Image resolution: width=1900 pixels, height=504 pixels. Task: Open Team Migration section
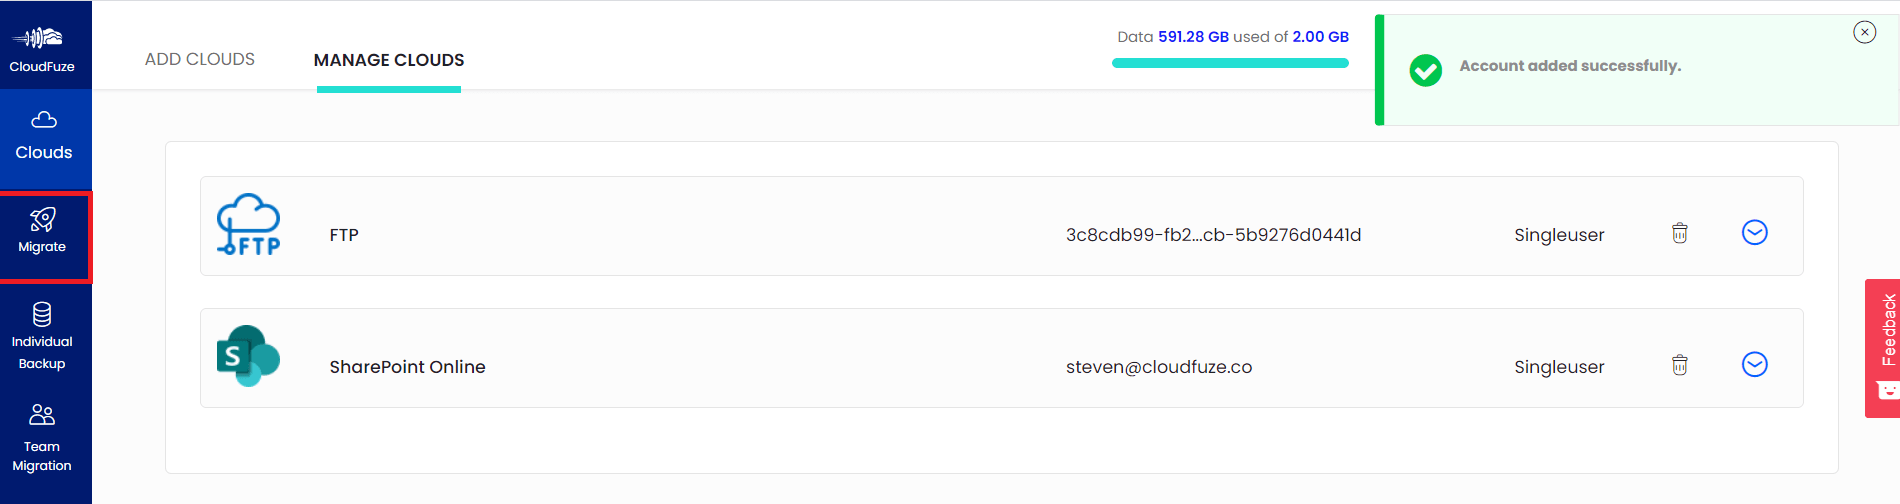pos(42,439)
